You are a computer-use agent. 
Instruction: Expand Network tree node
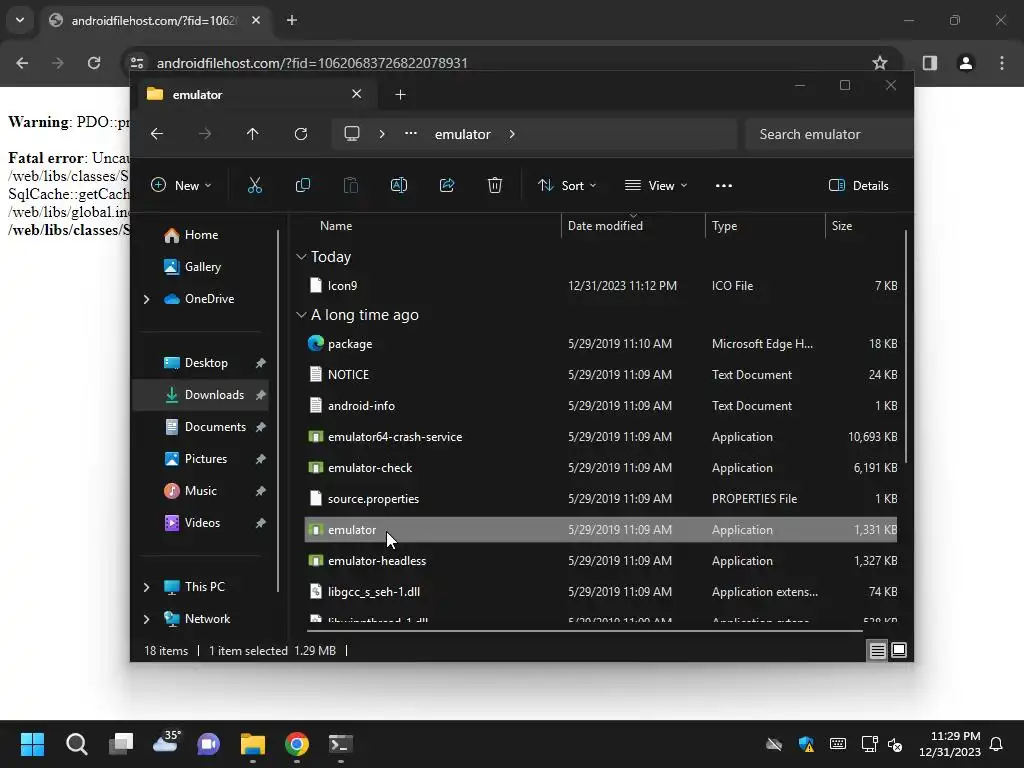pyautogui.click(x=146, y=619)
